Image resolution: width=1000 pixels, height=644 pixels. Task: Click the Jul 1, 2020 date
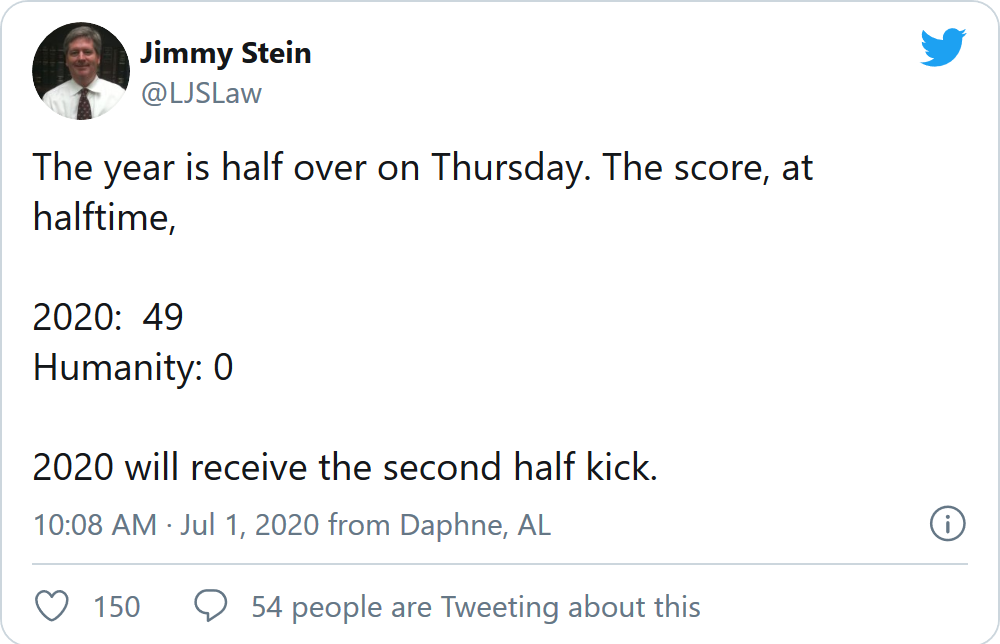tap(249, 525)
